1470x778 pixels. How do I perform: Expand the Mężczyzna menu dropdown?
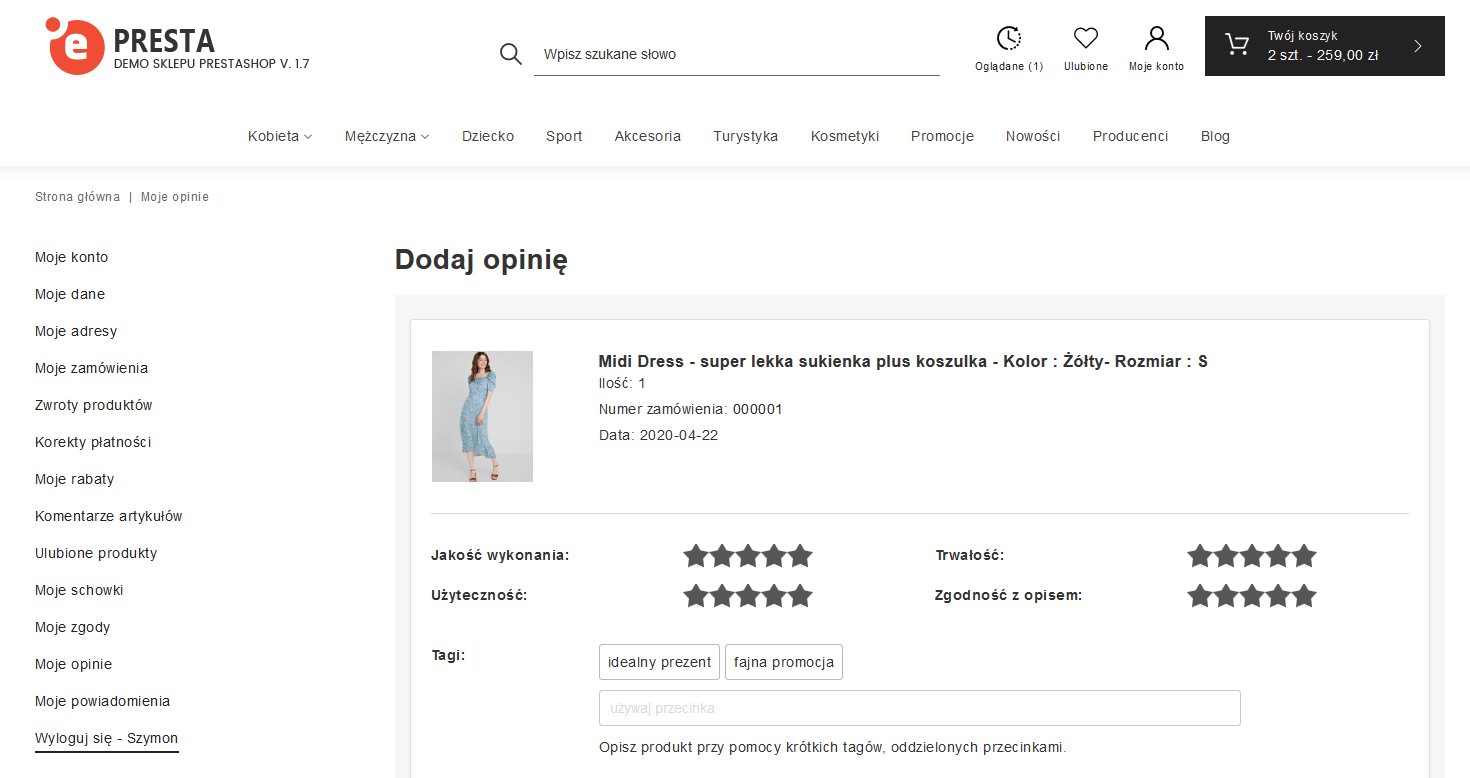[x=387, y=136]
